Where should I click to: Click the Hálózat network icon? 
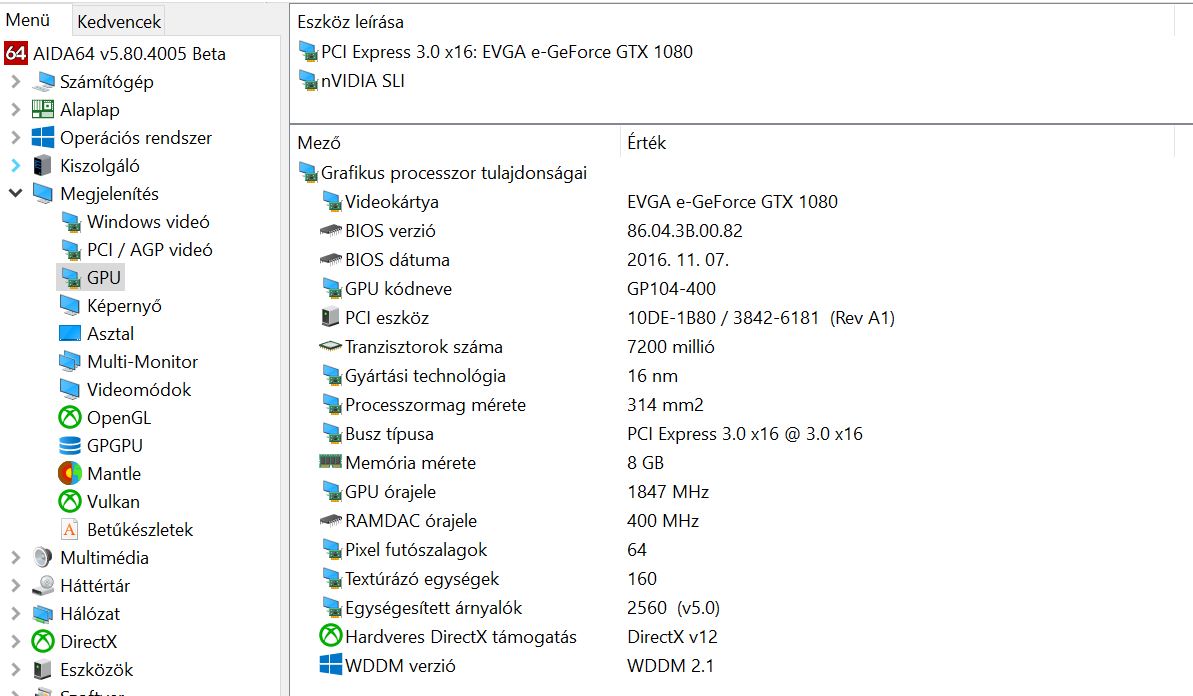pyautogui.click(x=43, y=614)
